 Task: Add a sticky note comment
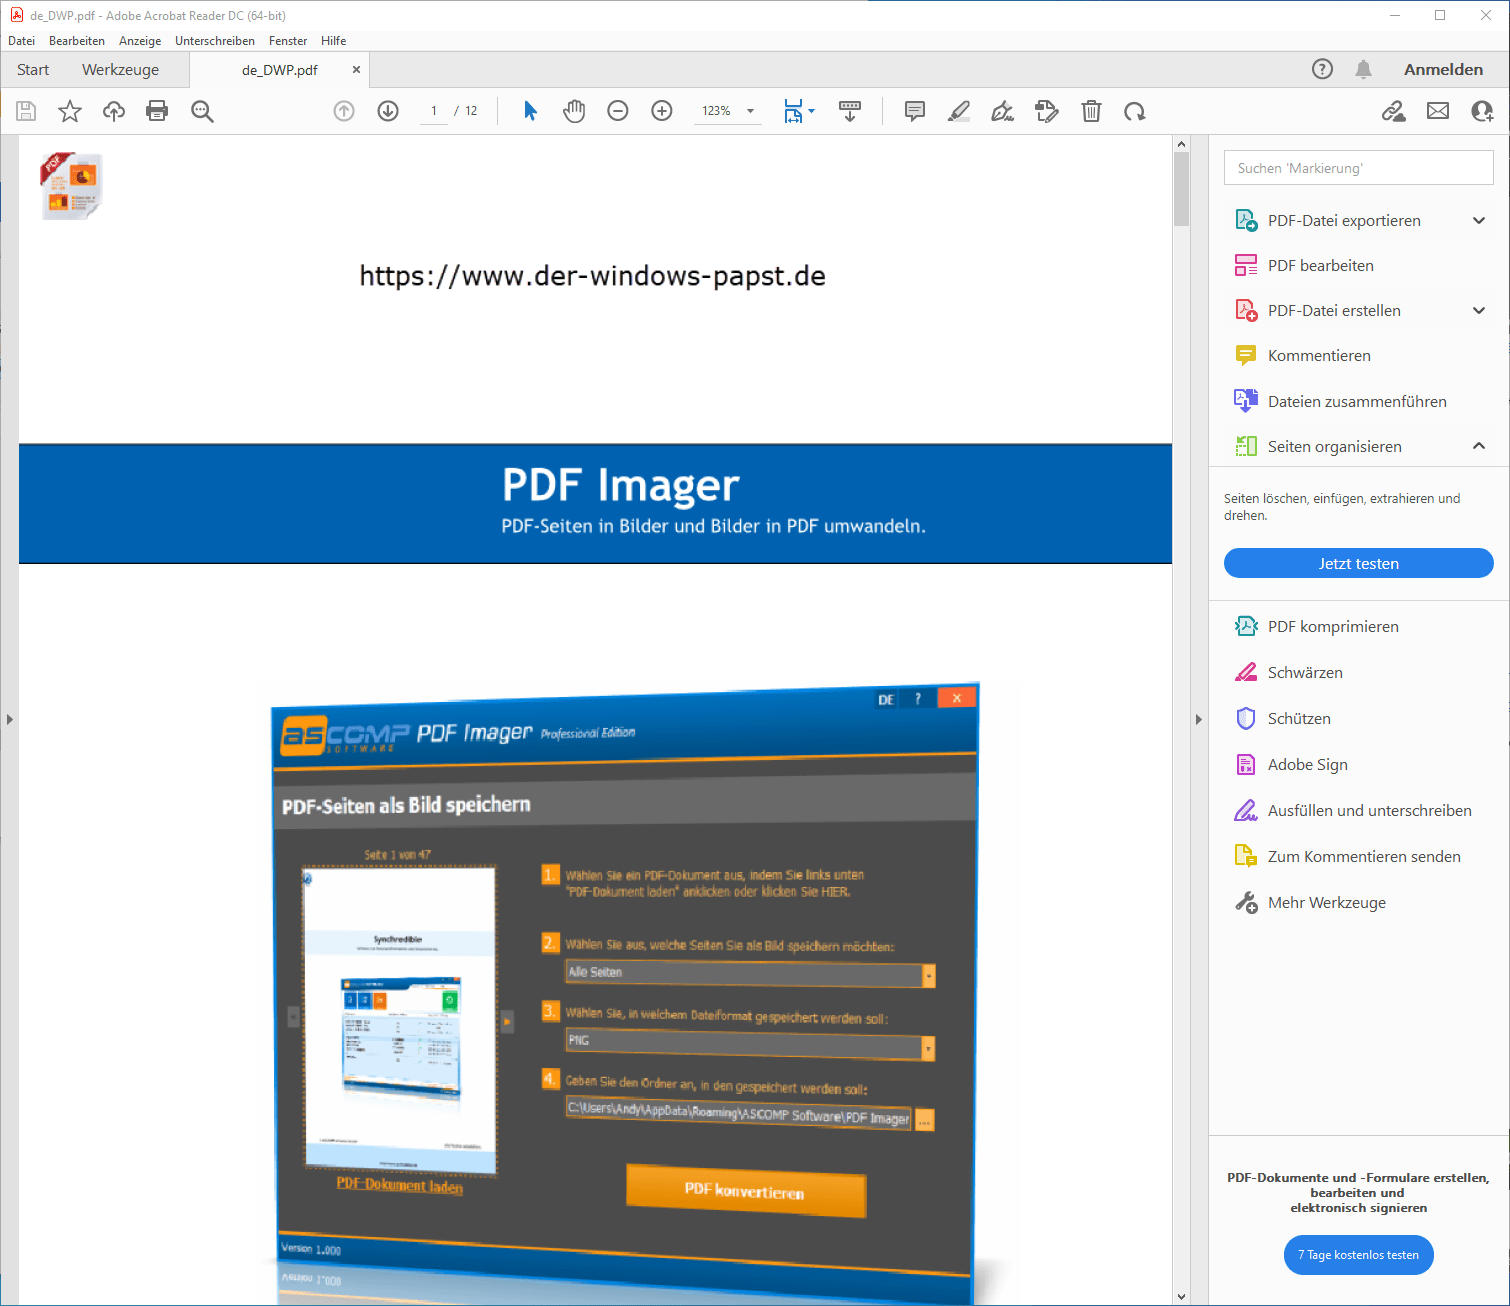[x=914, y=111]
